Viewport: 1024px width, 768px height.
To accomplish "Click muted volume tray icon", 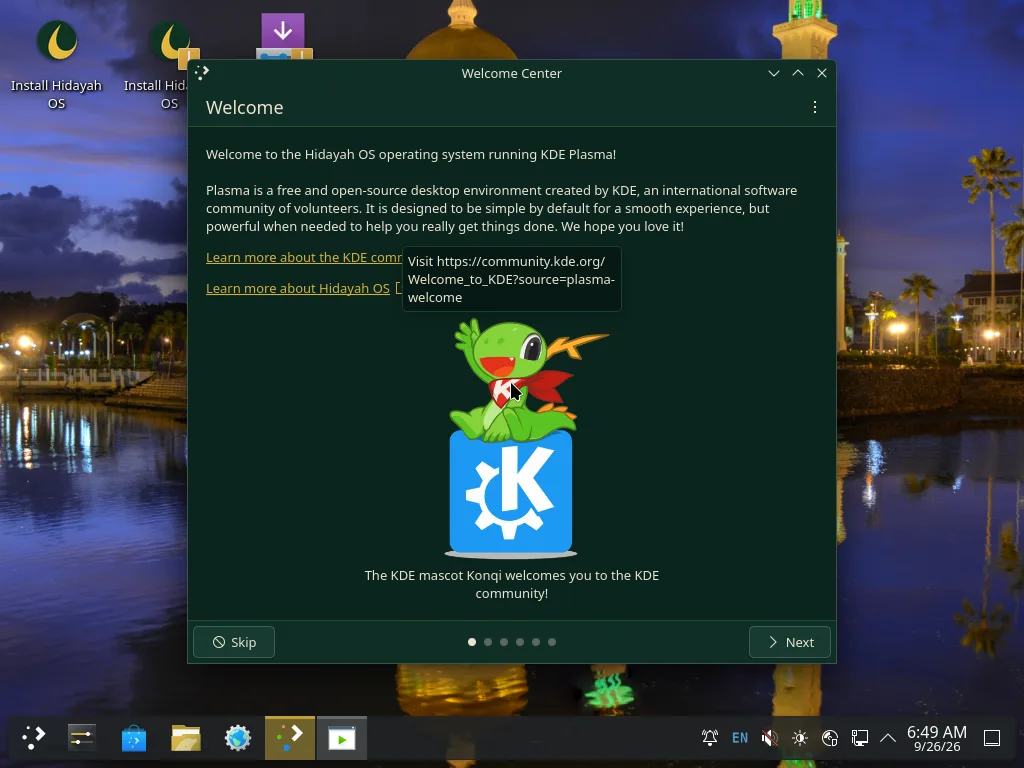I will pyautogui.click(x=770, y=738).
